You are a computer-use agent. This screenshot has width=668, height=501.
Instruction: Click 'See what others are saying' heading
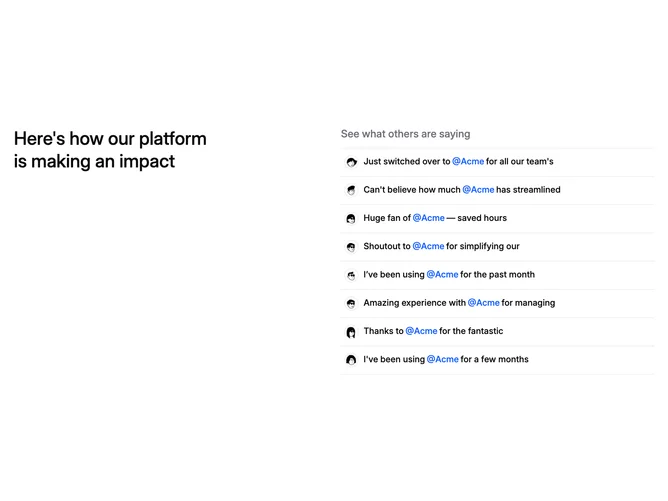pos(406,134)
